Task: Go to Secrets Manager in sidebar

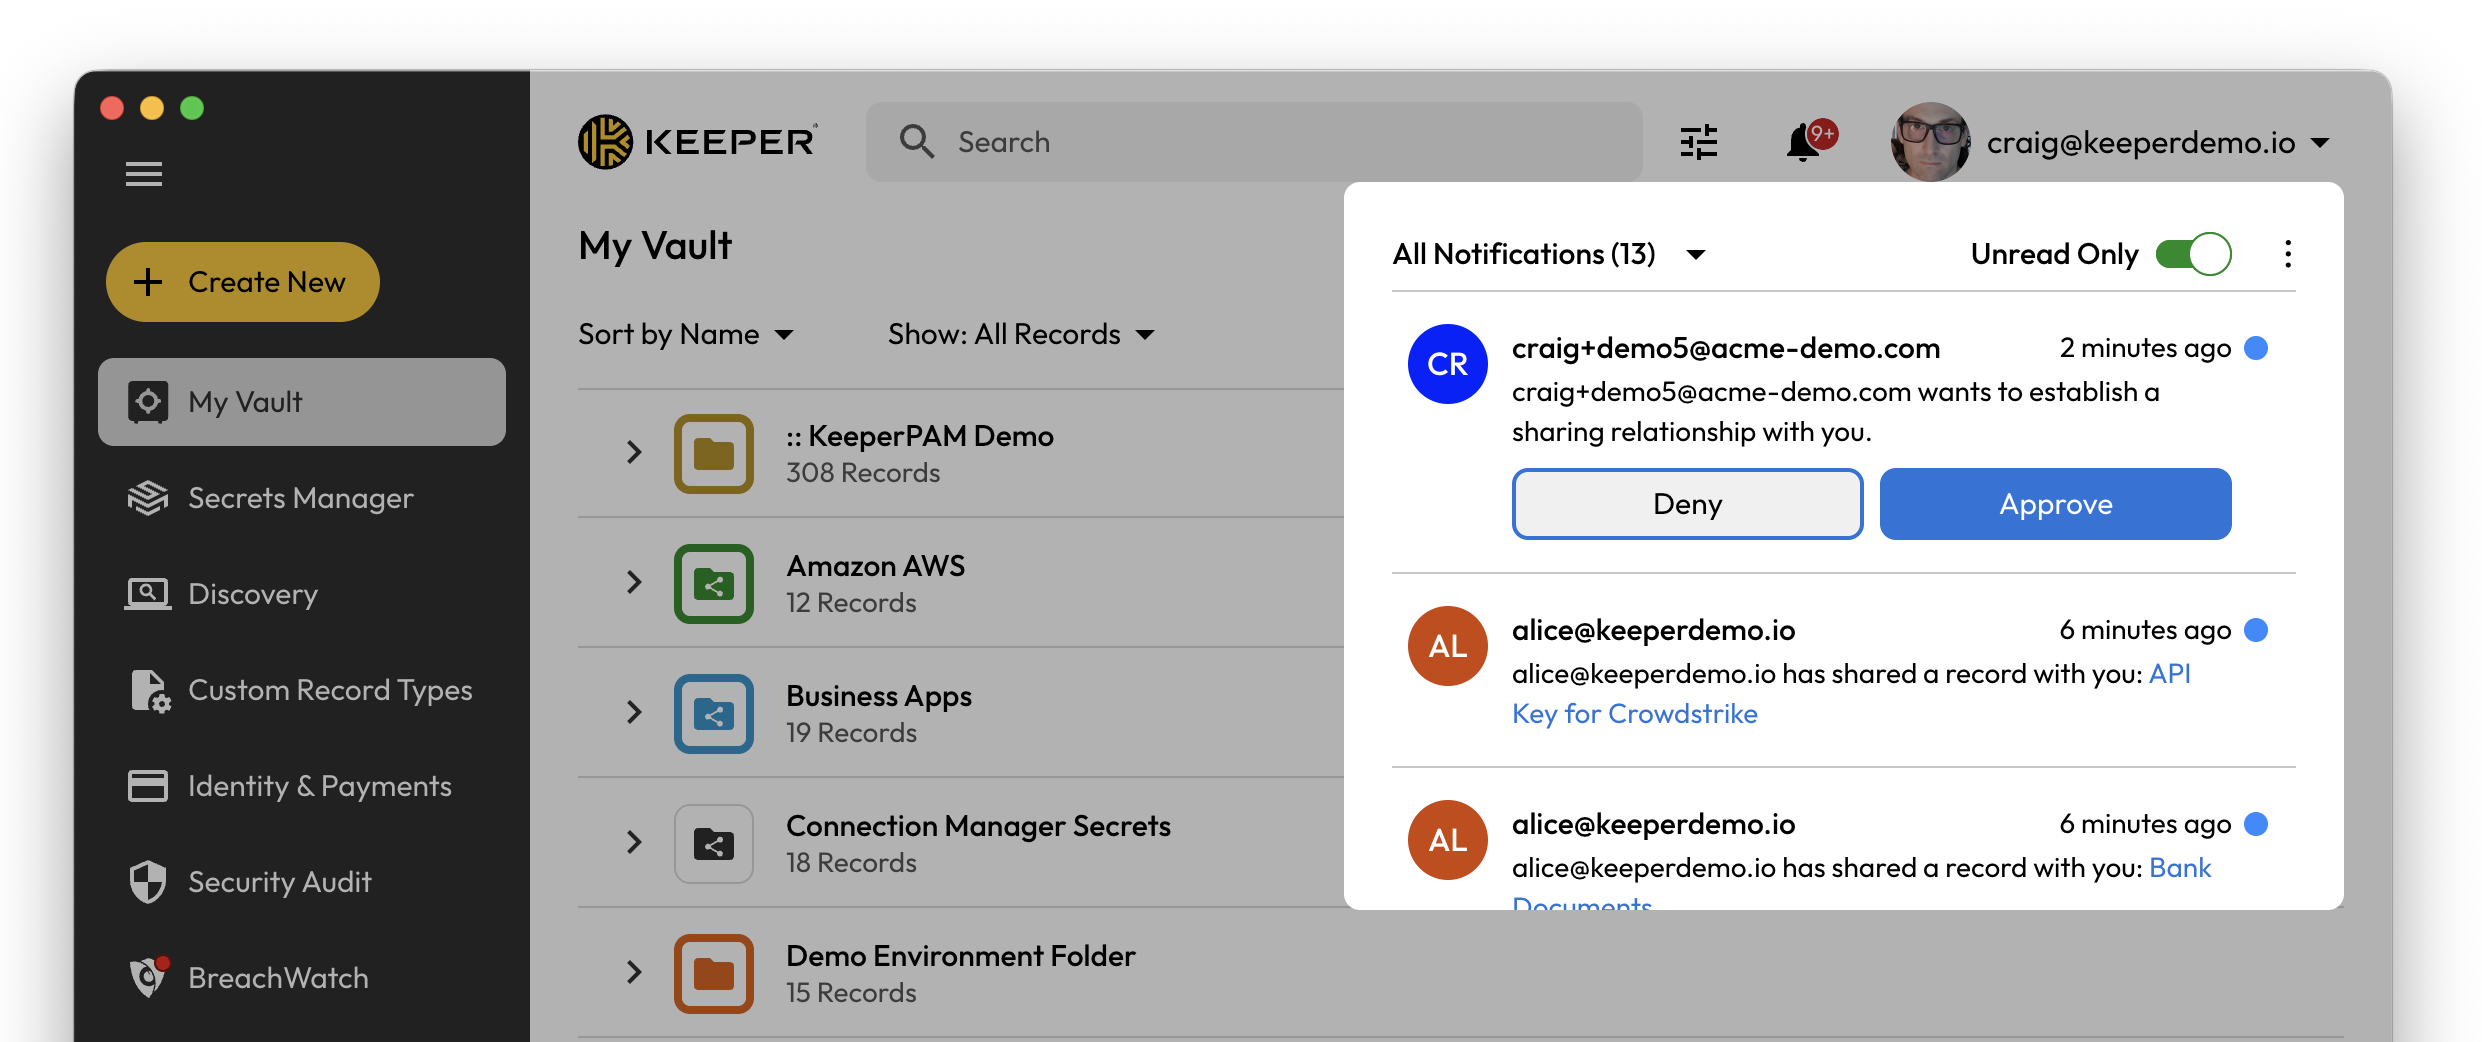Action: click(300, 498)
